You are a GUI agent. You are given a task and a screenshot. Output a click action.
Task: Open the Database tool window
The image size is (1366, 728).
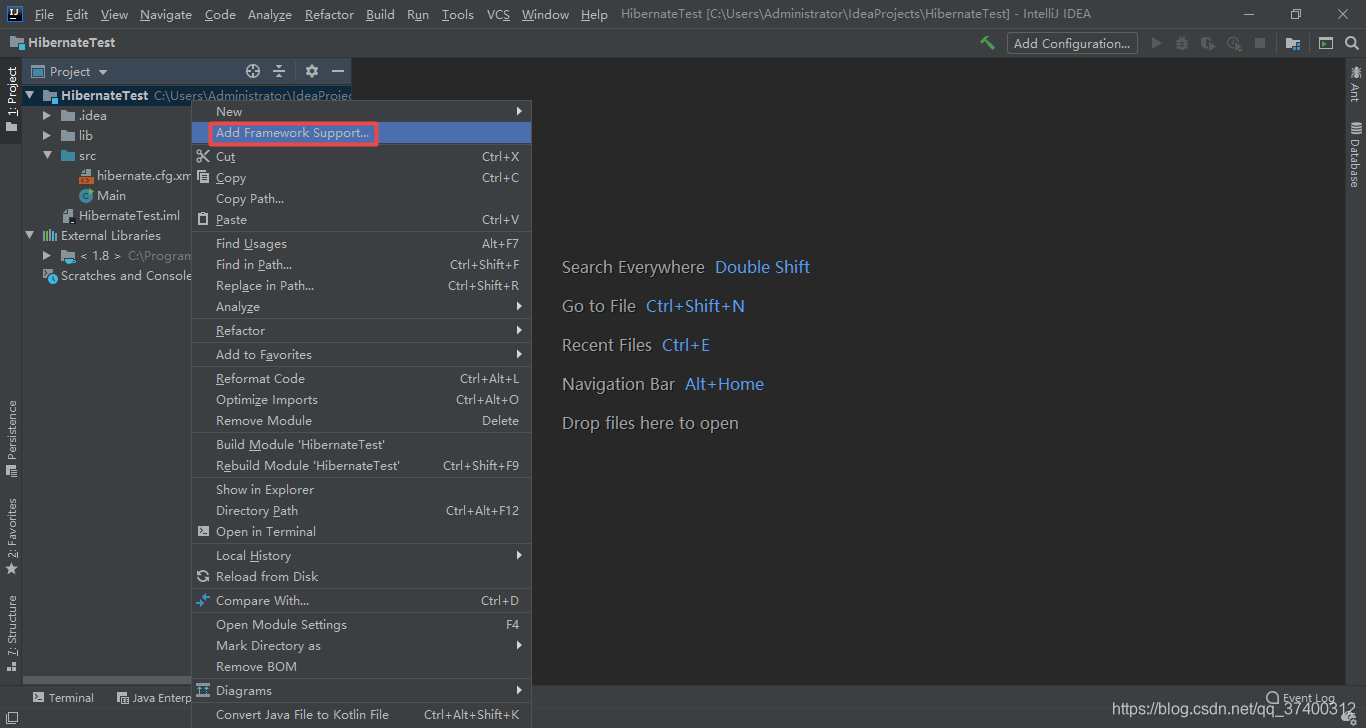tap(1356, 154)
